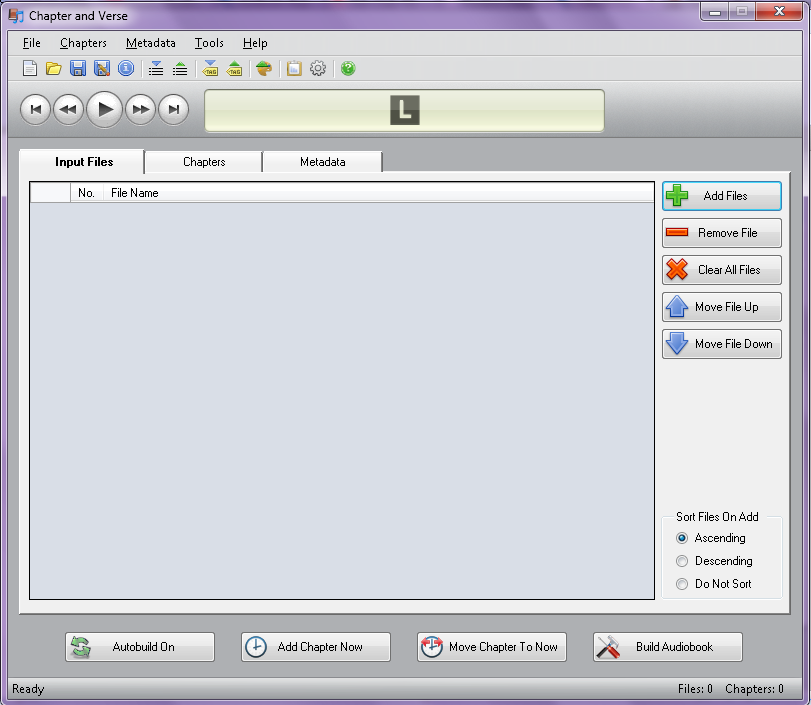
Task: Click the New project toolbar icon
Action: click(30, 69)
